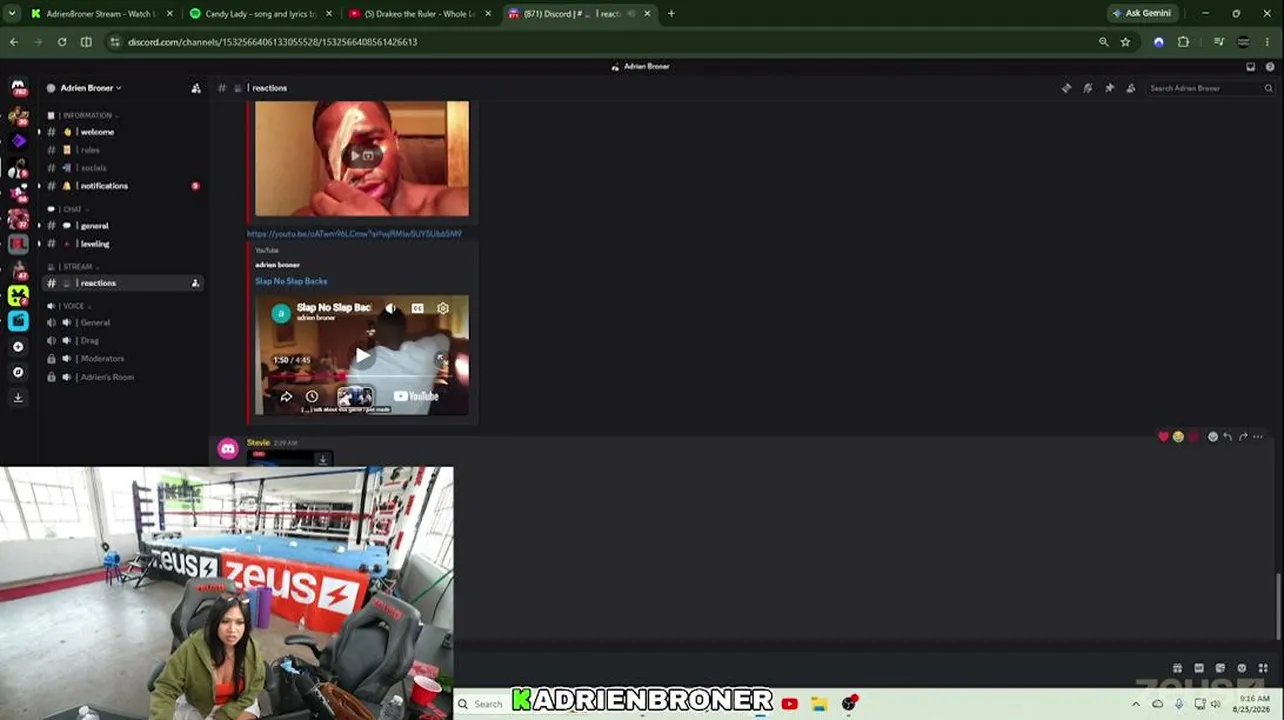This screenshot has width=1284, height=720.
Task: Toggle closed captions on YouTube embed
Action: pos(417,308)
